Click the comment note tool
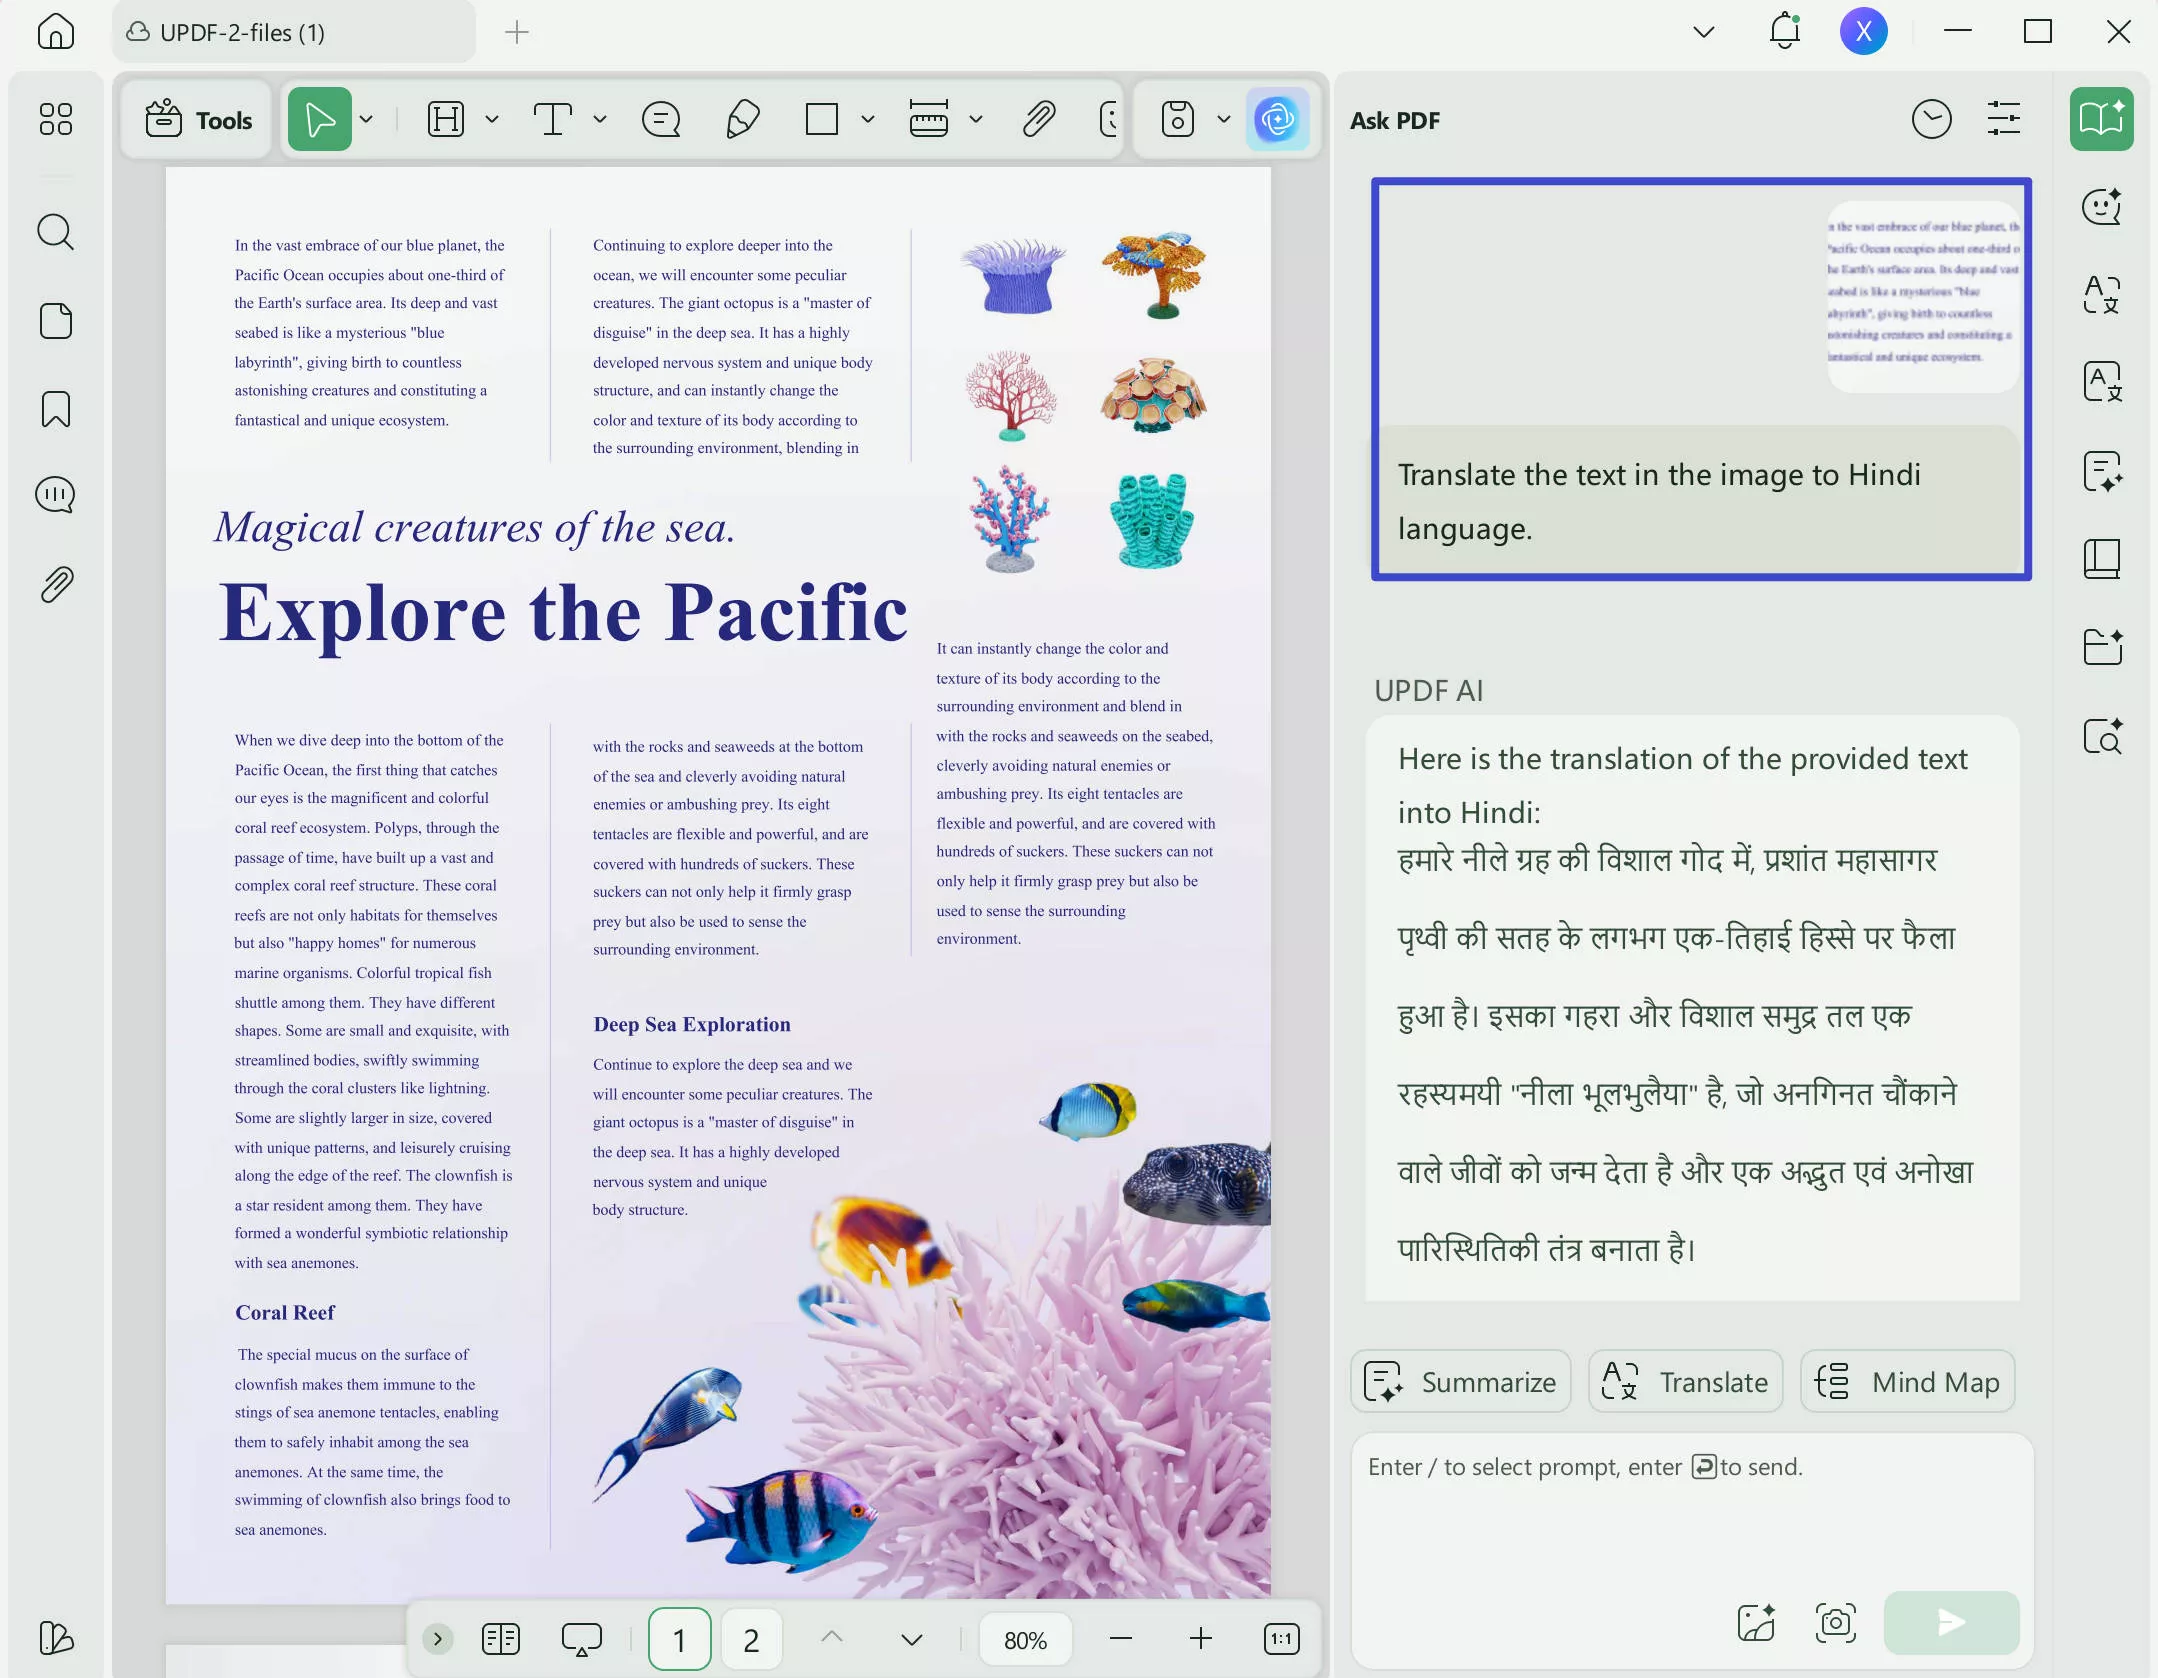2158x1678 pixels. pos(660,120)
